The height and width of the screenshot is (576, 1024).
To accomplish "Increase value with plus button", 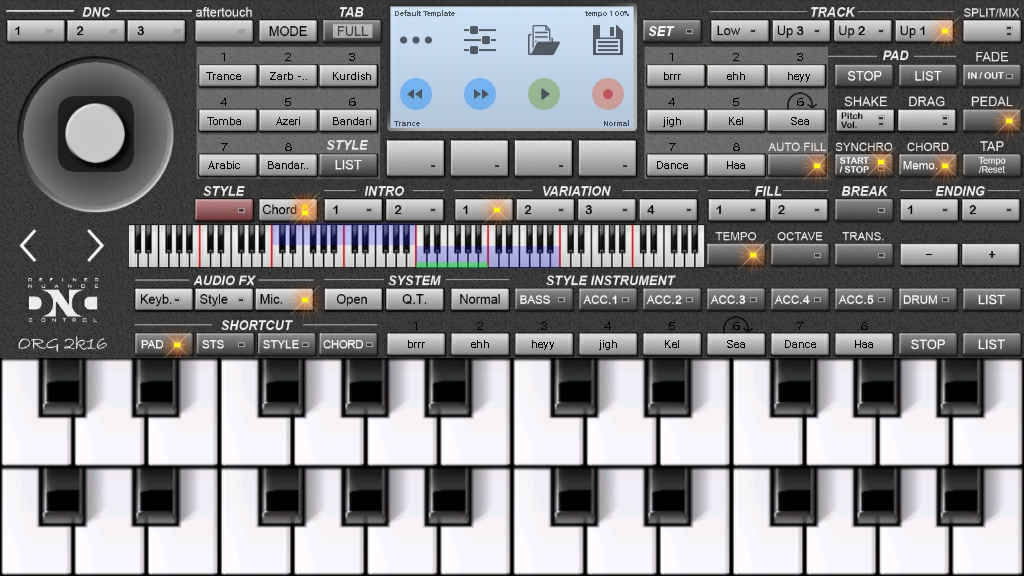I will (991, 255).
